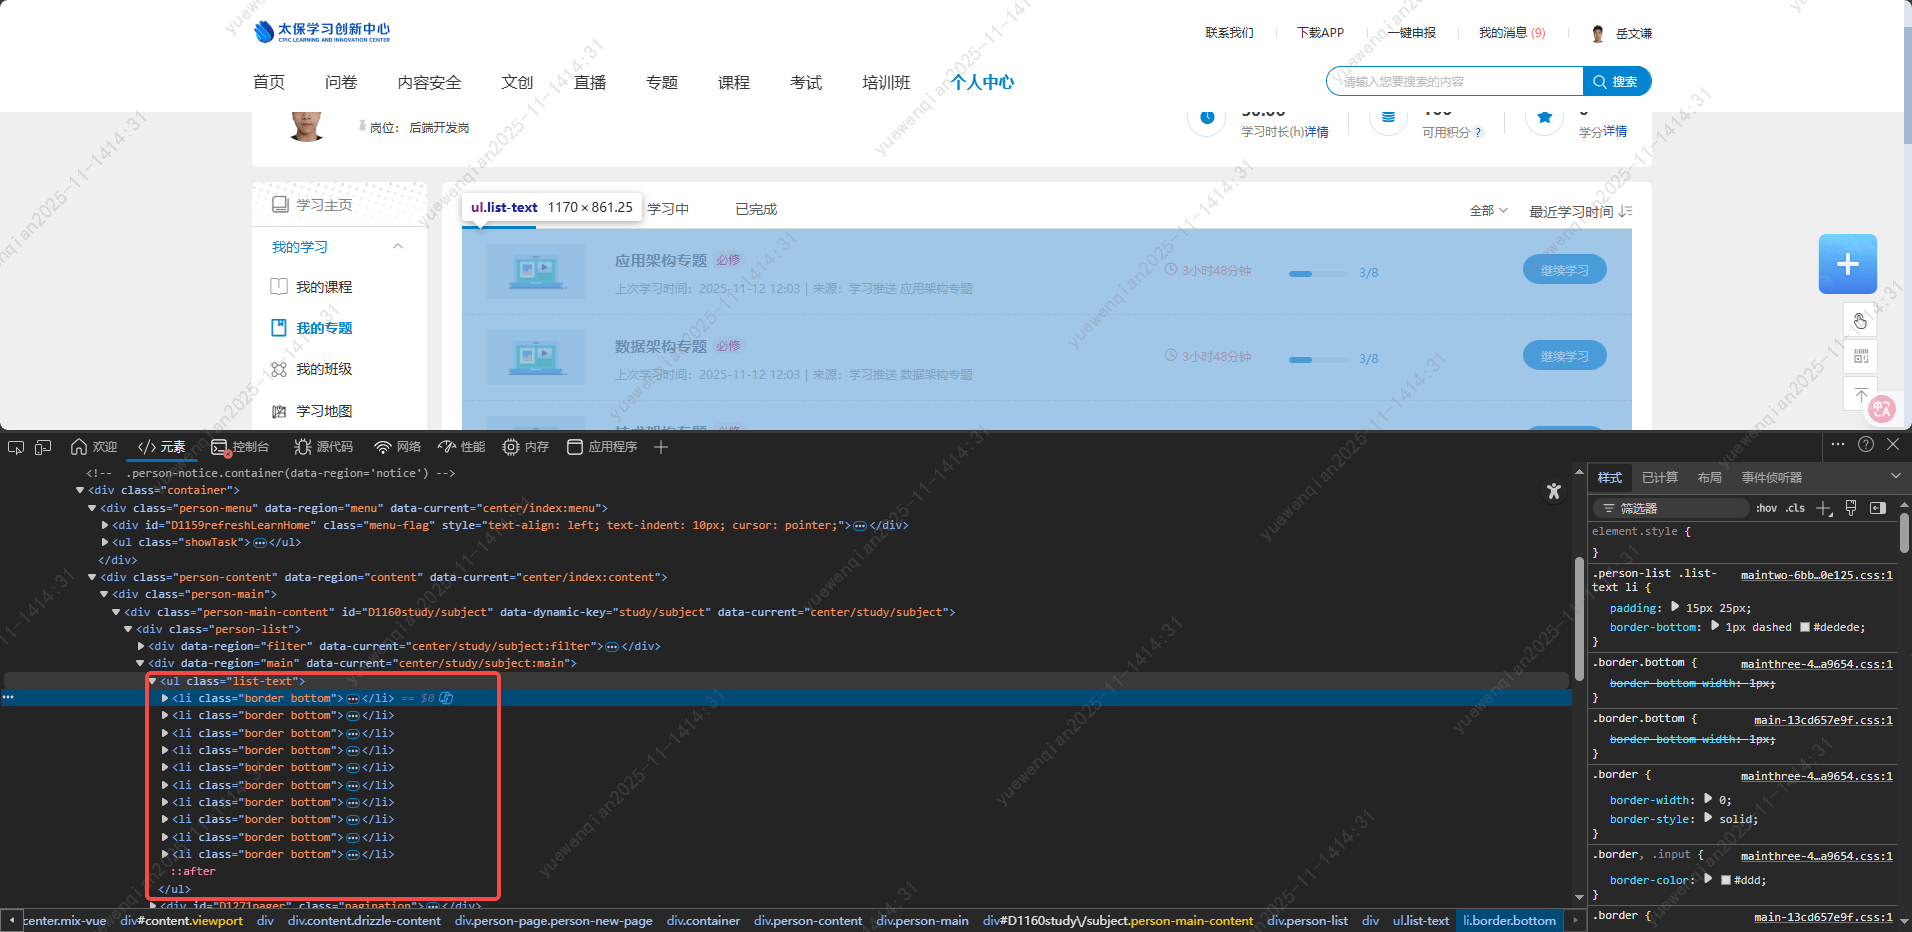Click the floating blue plus button
1912x932 pixels.
[1847, 263]
